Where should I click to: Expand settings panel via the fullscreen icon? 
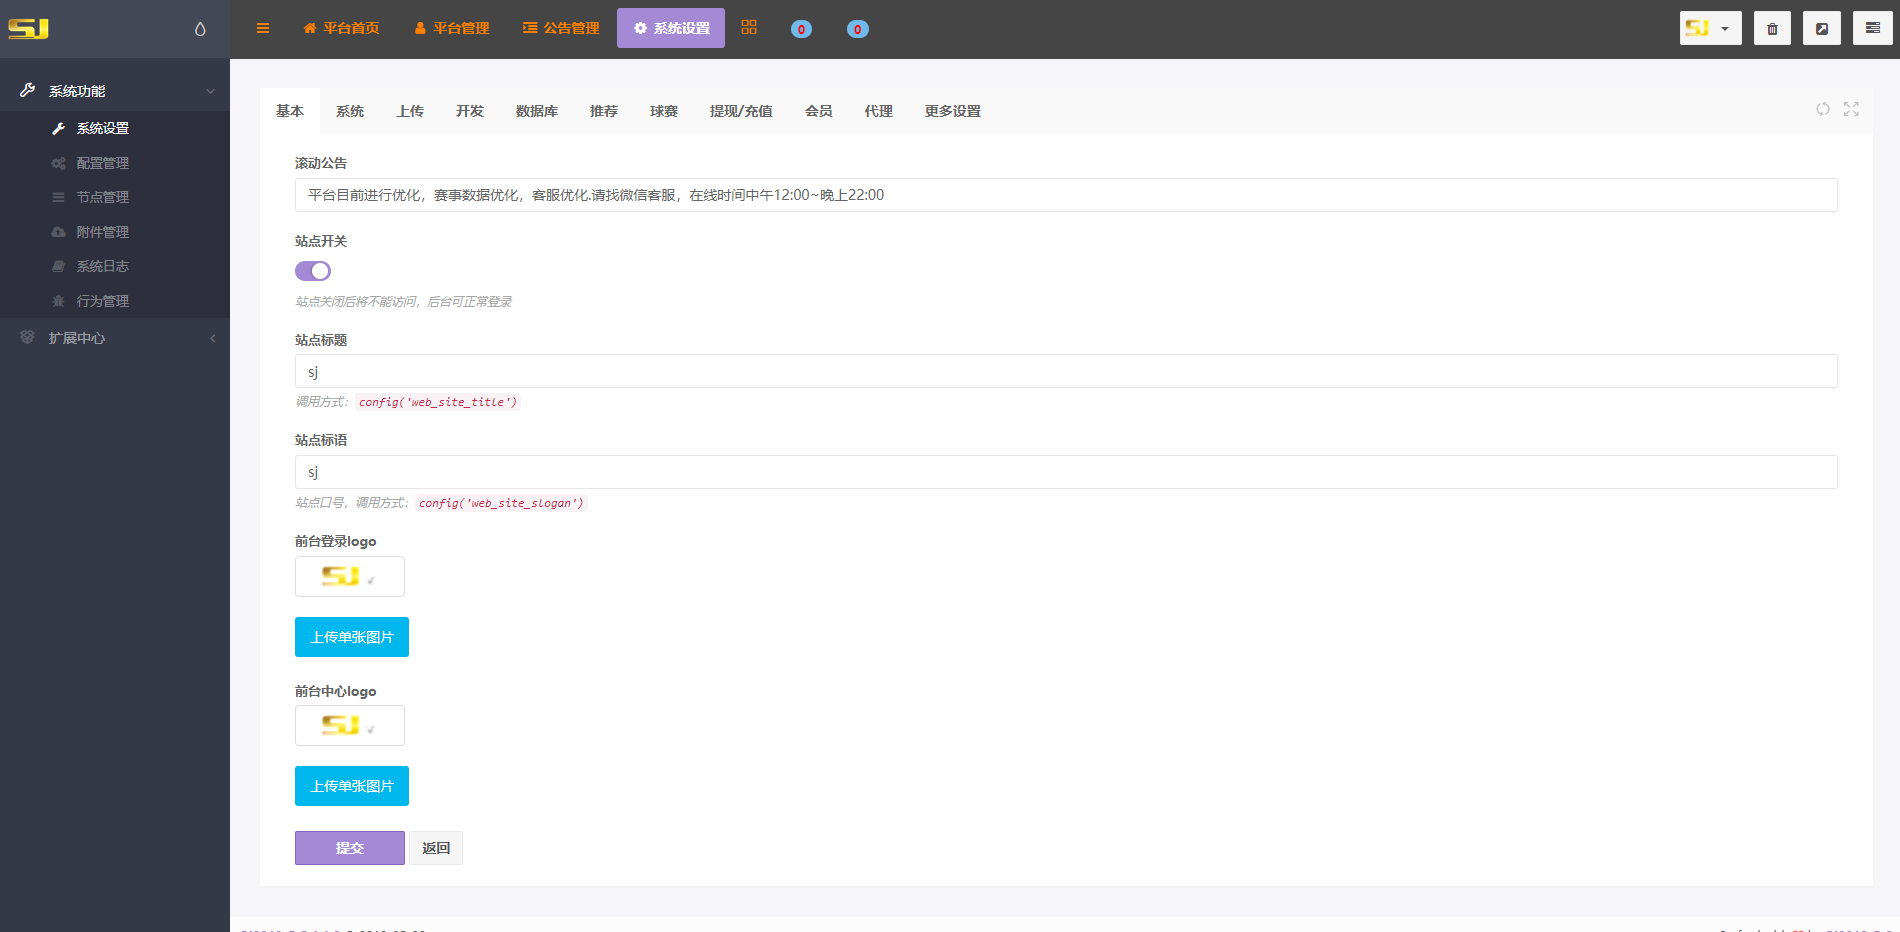click(1851, 110)
